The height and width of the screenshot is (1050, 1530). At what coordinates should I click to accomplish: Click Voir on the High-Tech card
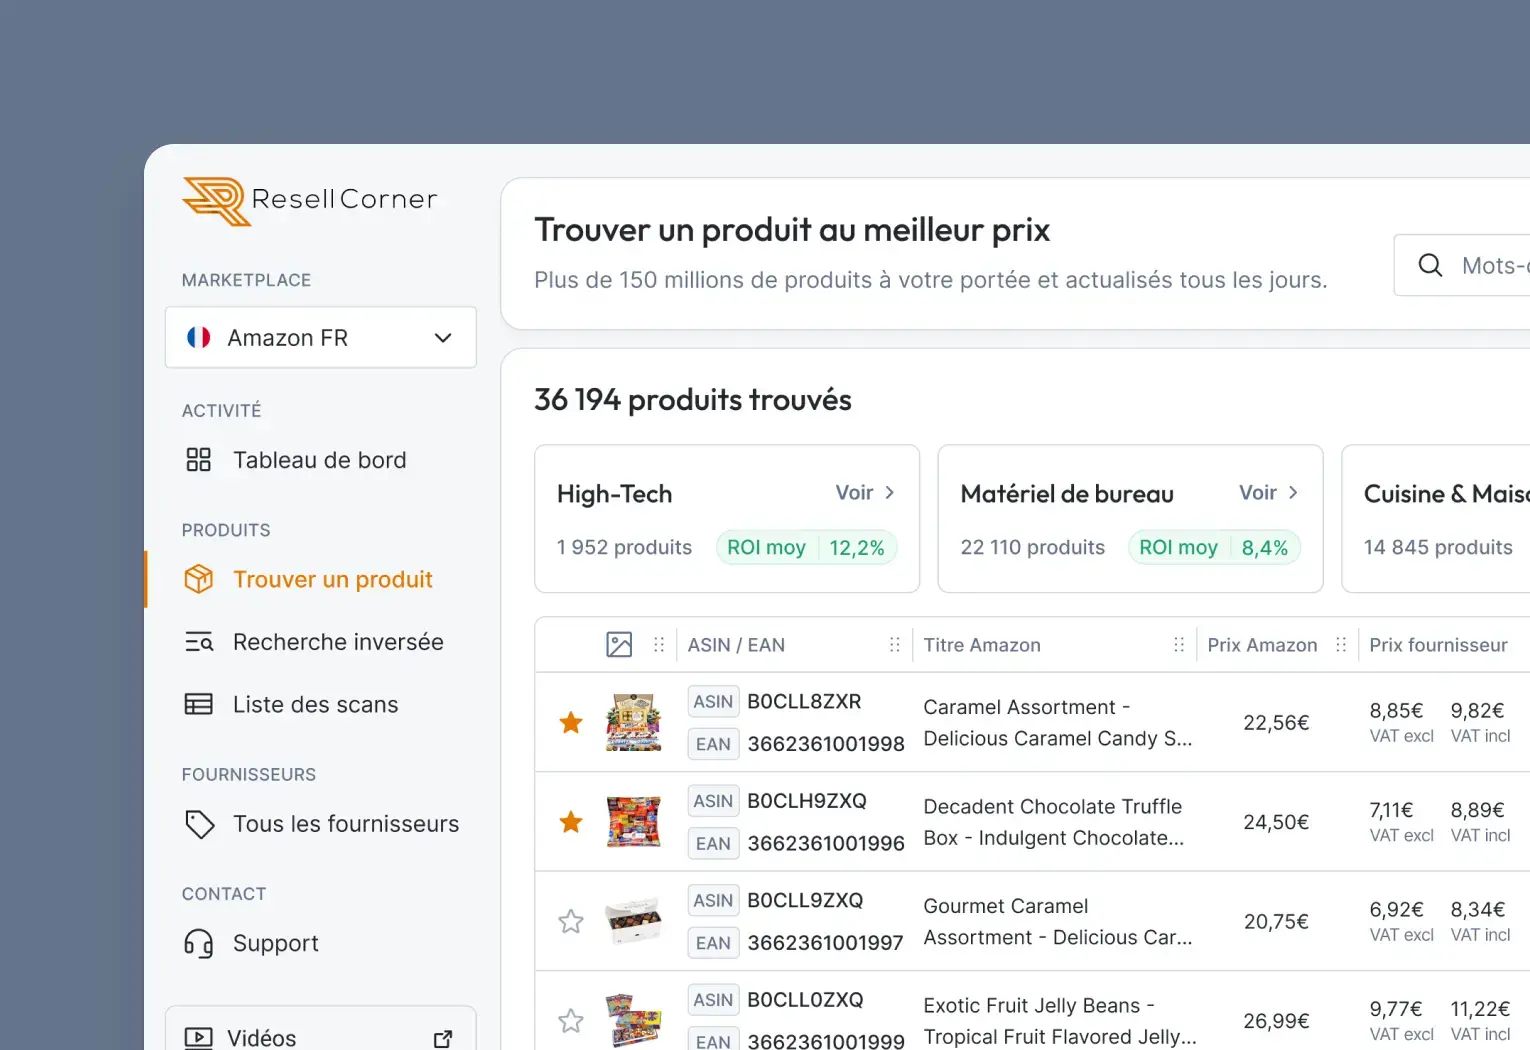pos(854,493)
